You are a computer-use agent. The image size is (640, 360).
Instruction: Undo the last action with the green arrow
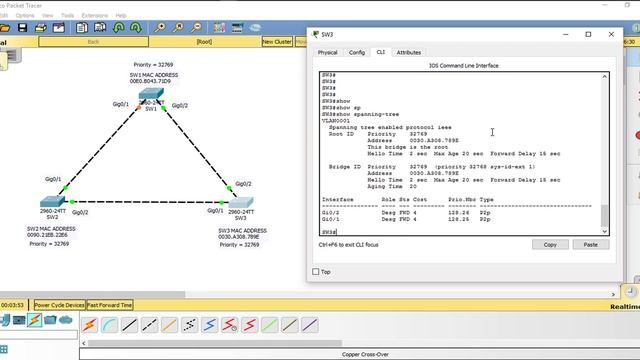119,28
